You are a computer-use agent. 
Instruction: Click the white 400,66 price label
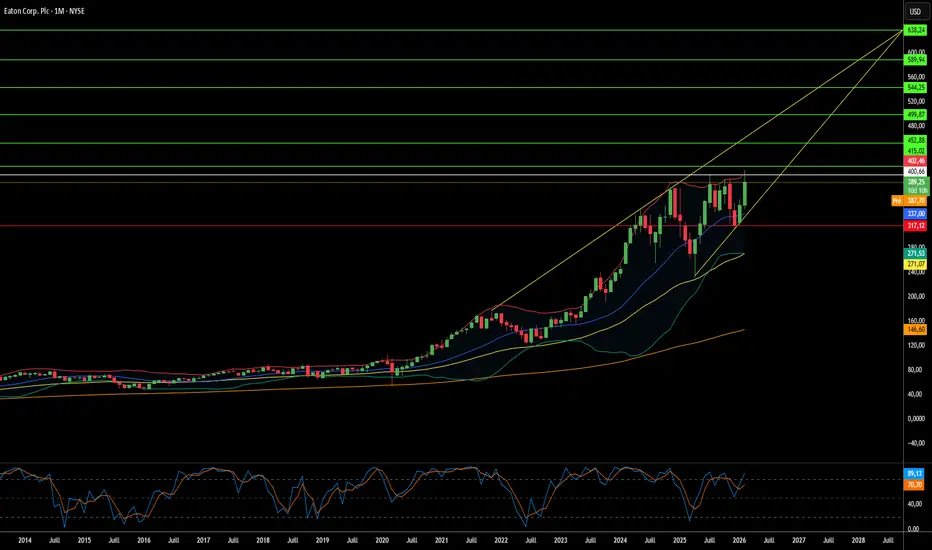point(915,171)
